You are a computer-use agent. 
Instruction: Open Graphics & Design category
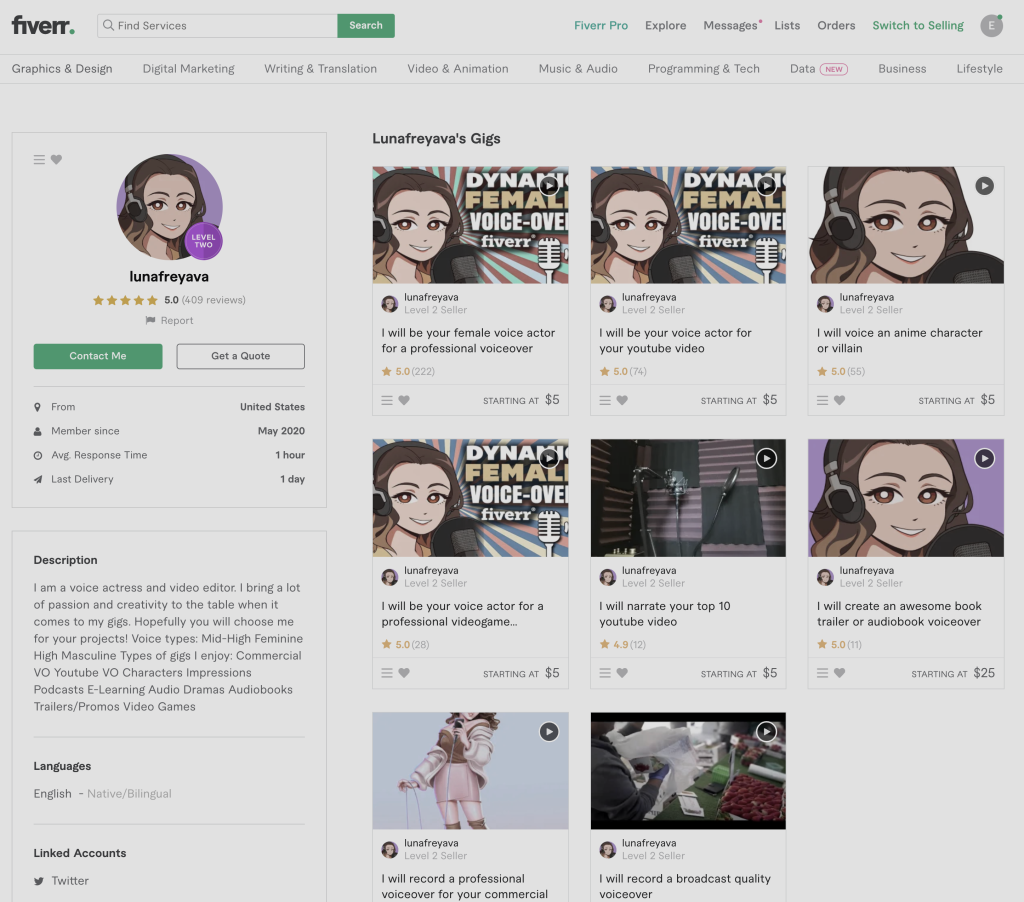tap(62, 69)
